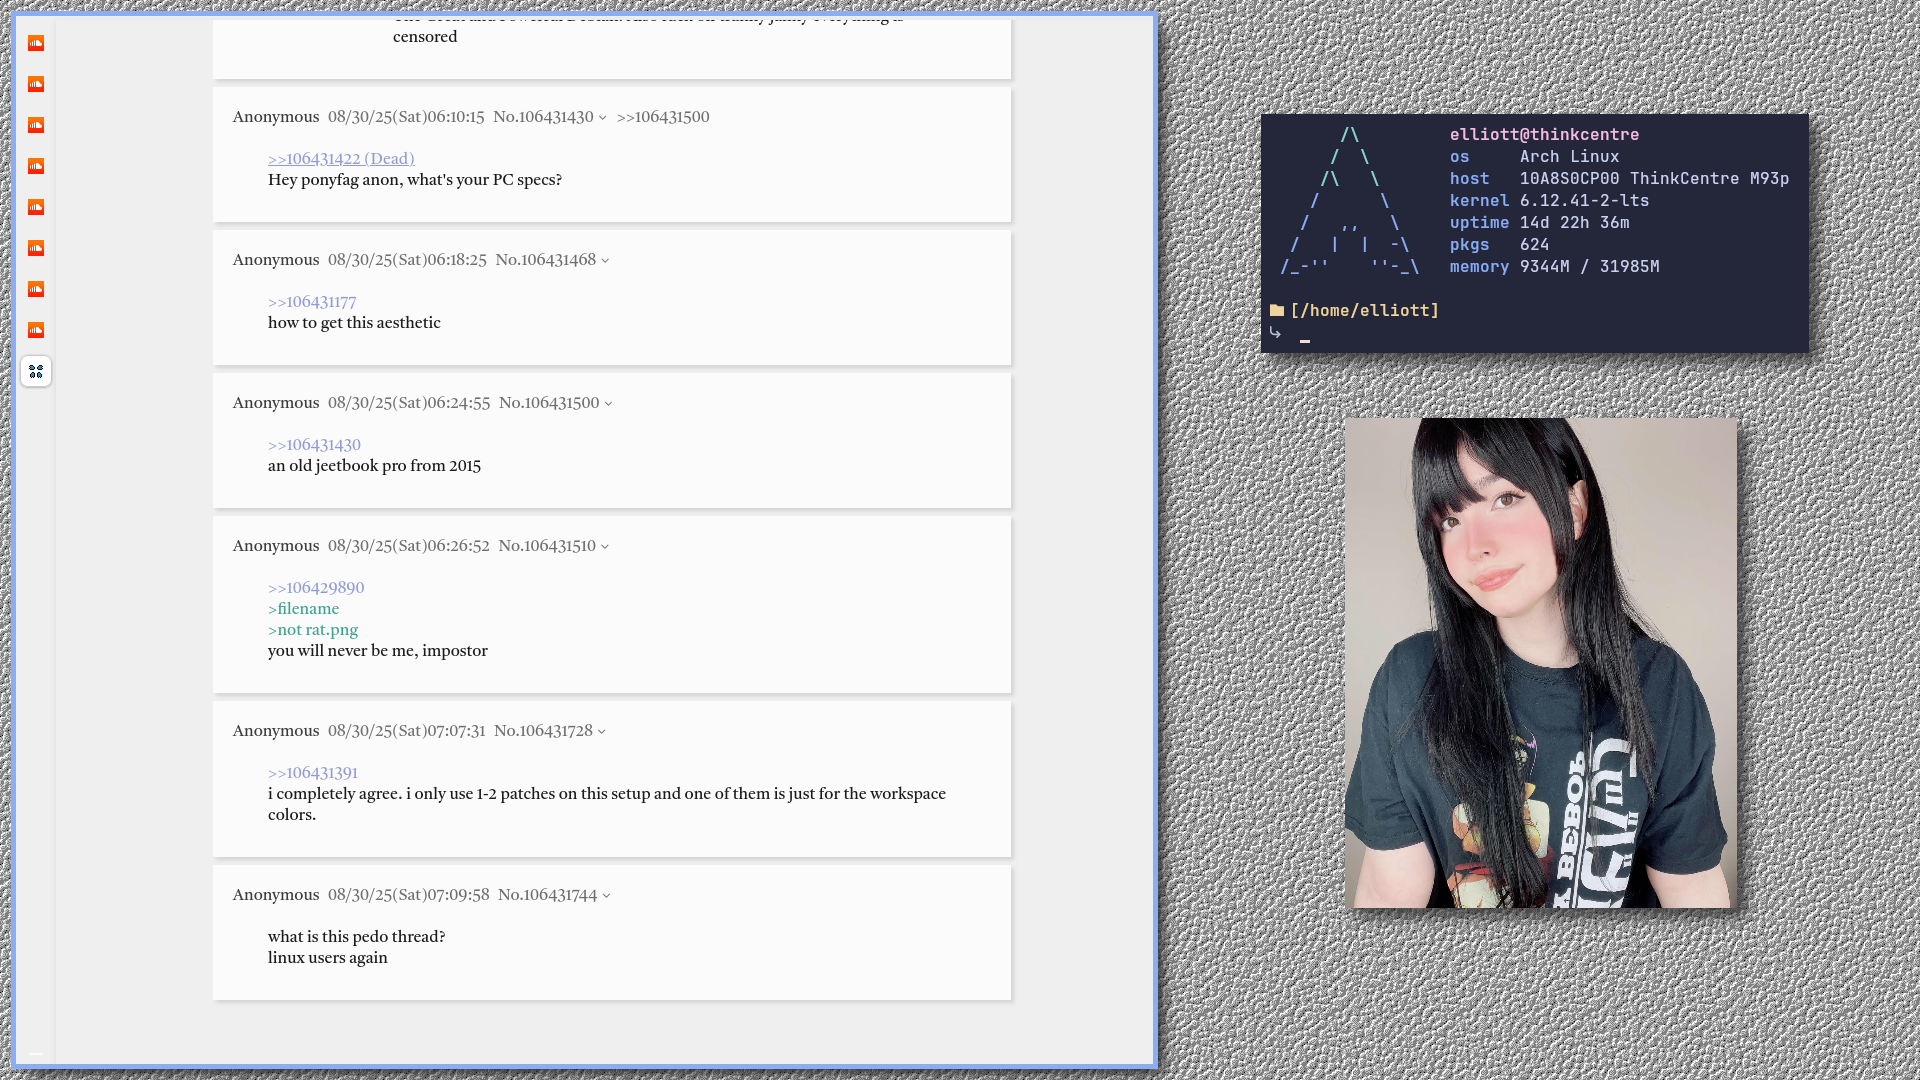Open post menu arrow beside No.106431500
The image size is (1920, 1080).
pyautogui.click(x=608, y=404)
